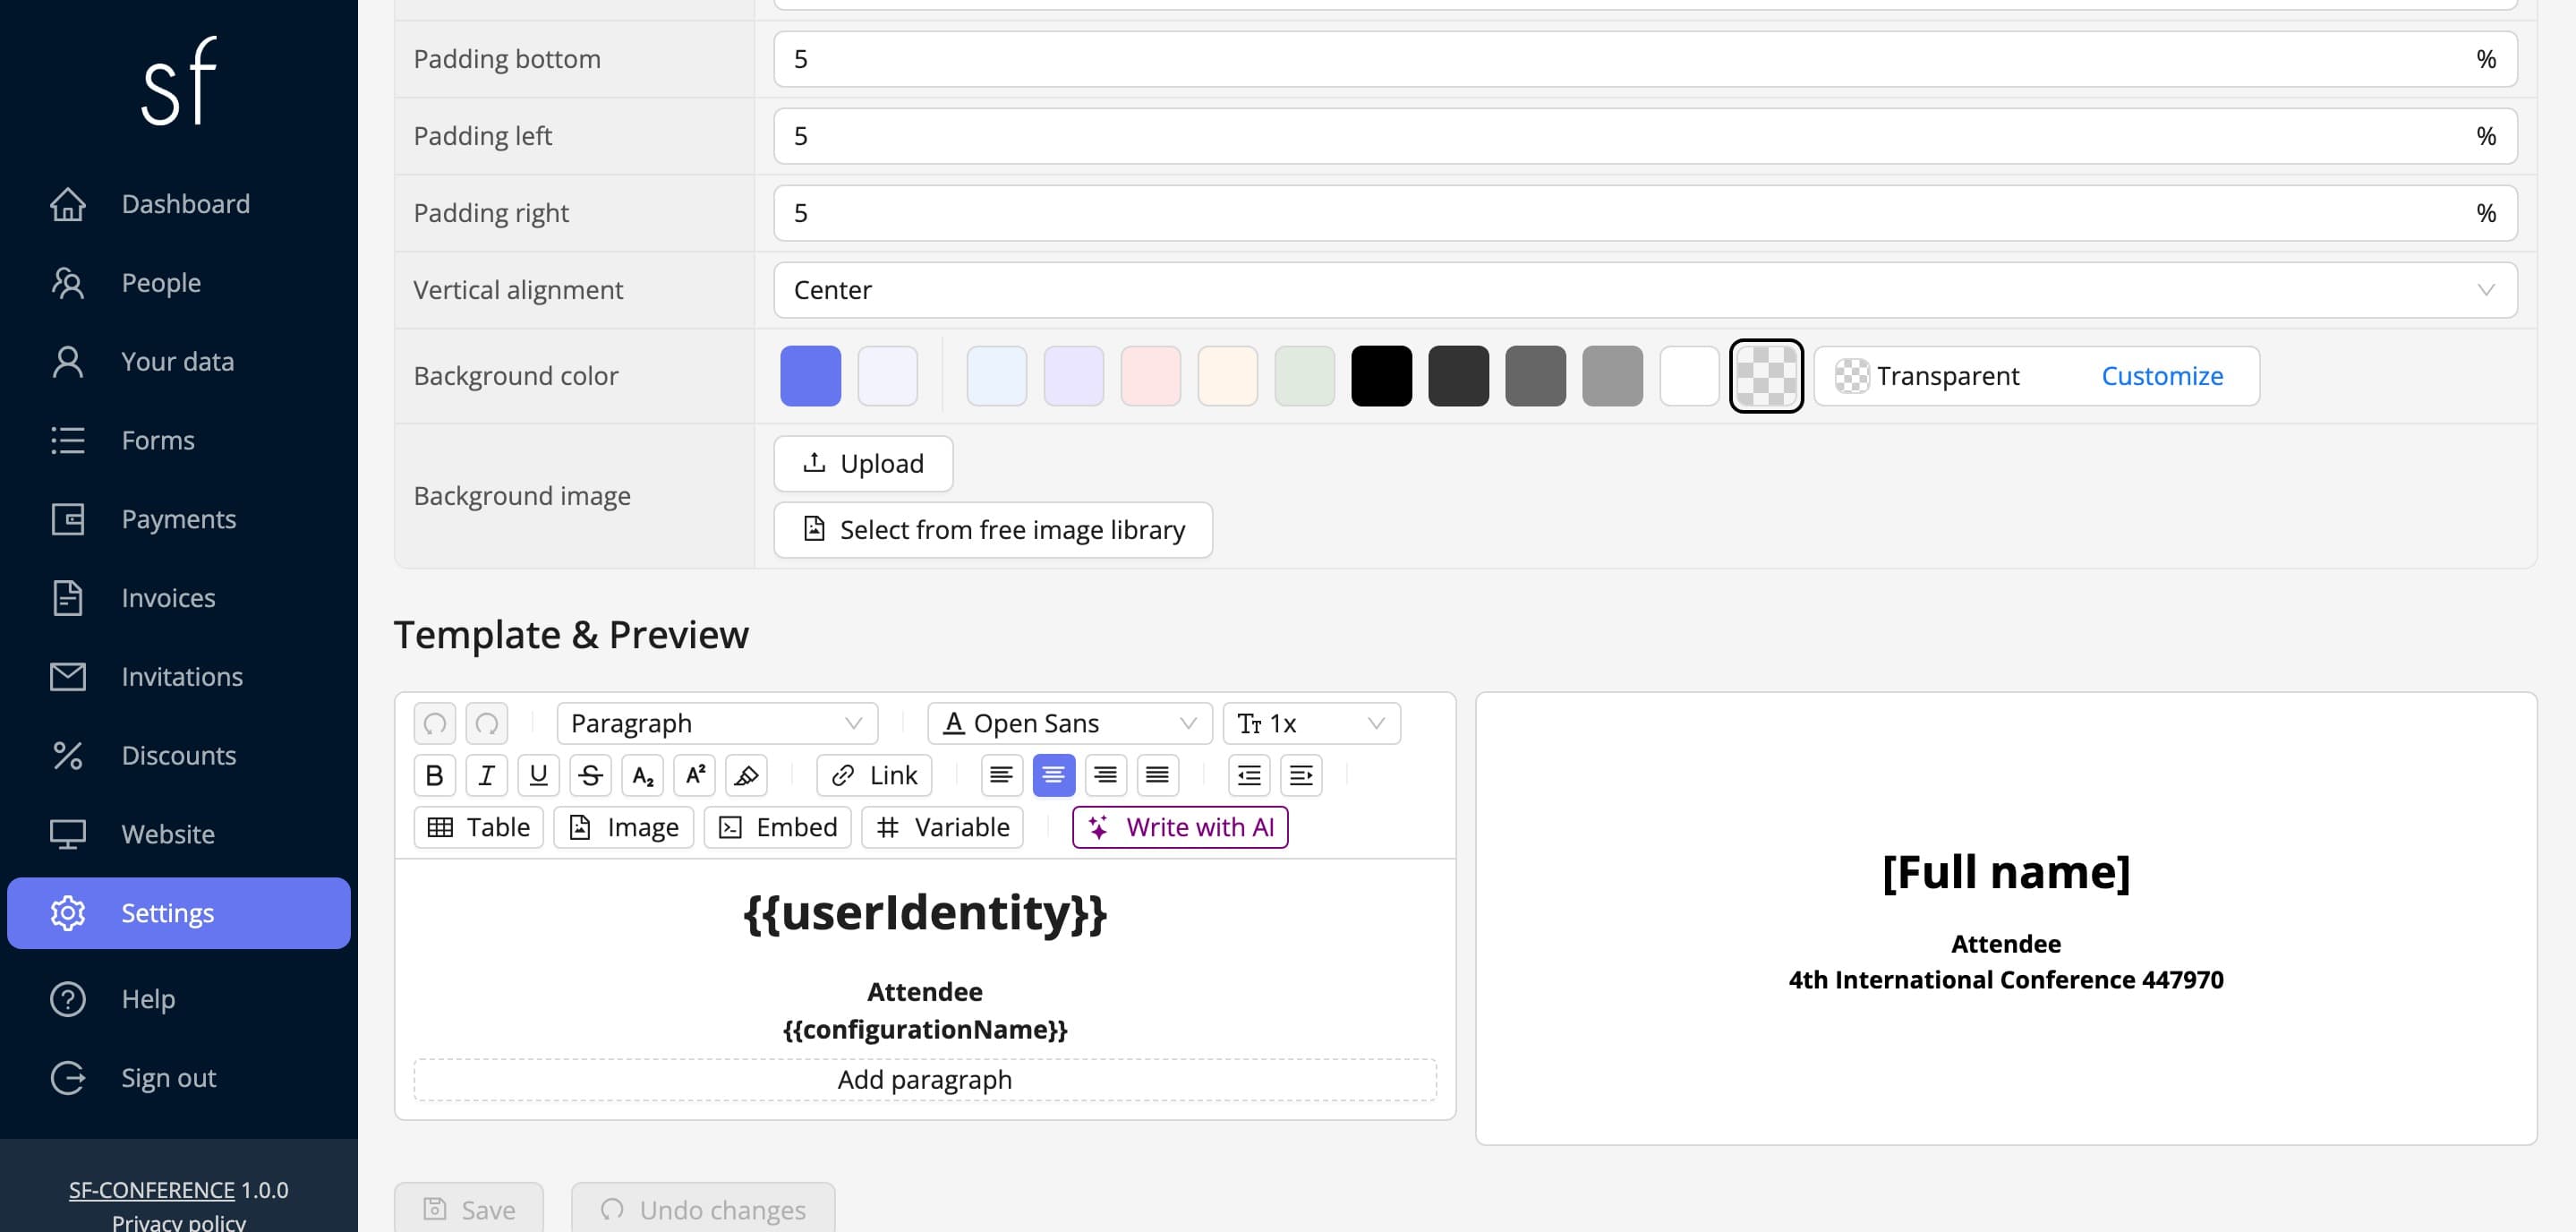Click the Padding left input field
Screen dimensions: 2576x1232
point(1646,136)
